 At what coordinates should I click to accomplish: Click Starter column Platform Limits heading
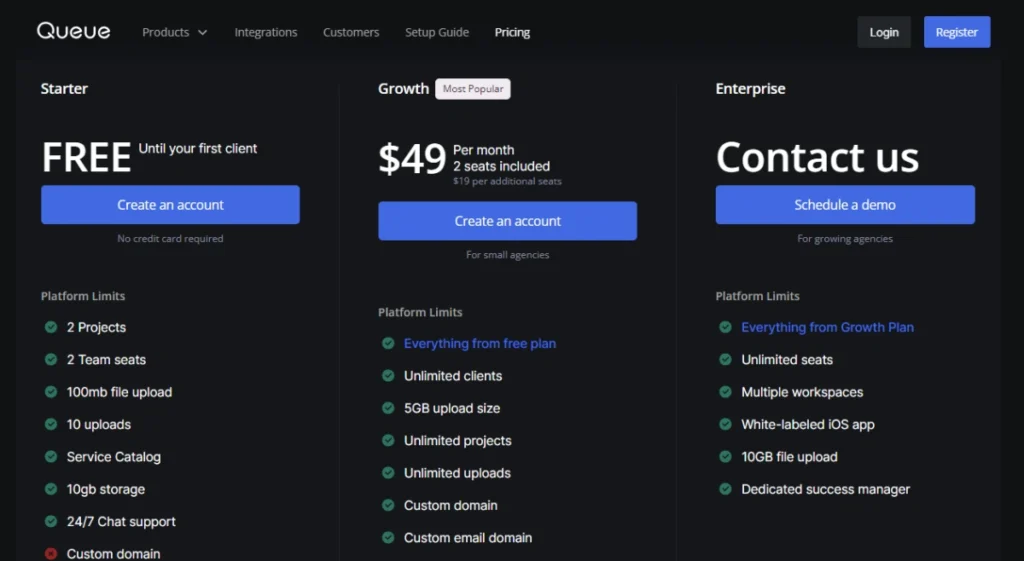(x=83, y=296)
